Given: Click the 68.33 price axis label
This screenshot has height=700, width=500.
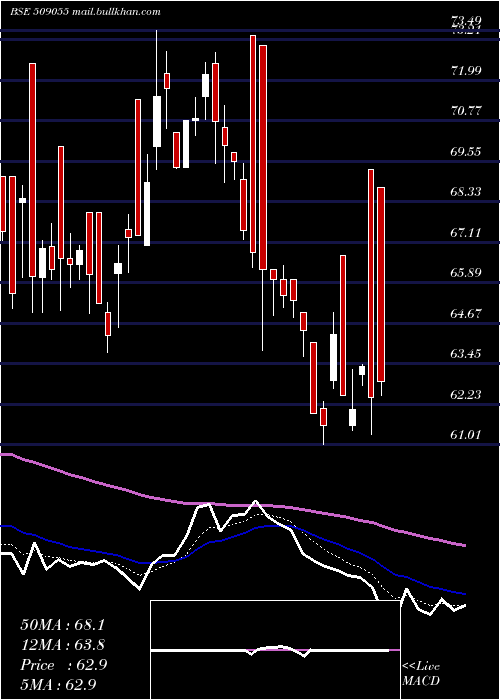Looking at the screenshot, I should tap(466, 192).
